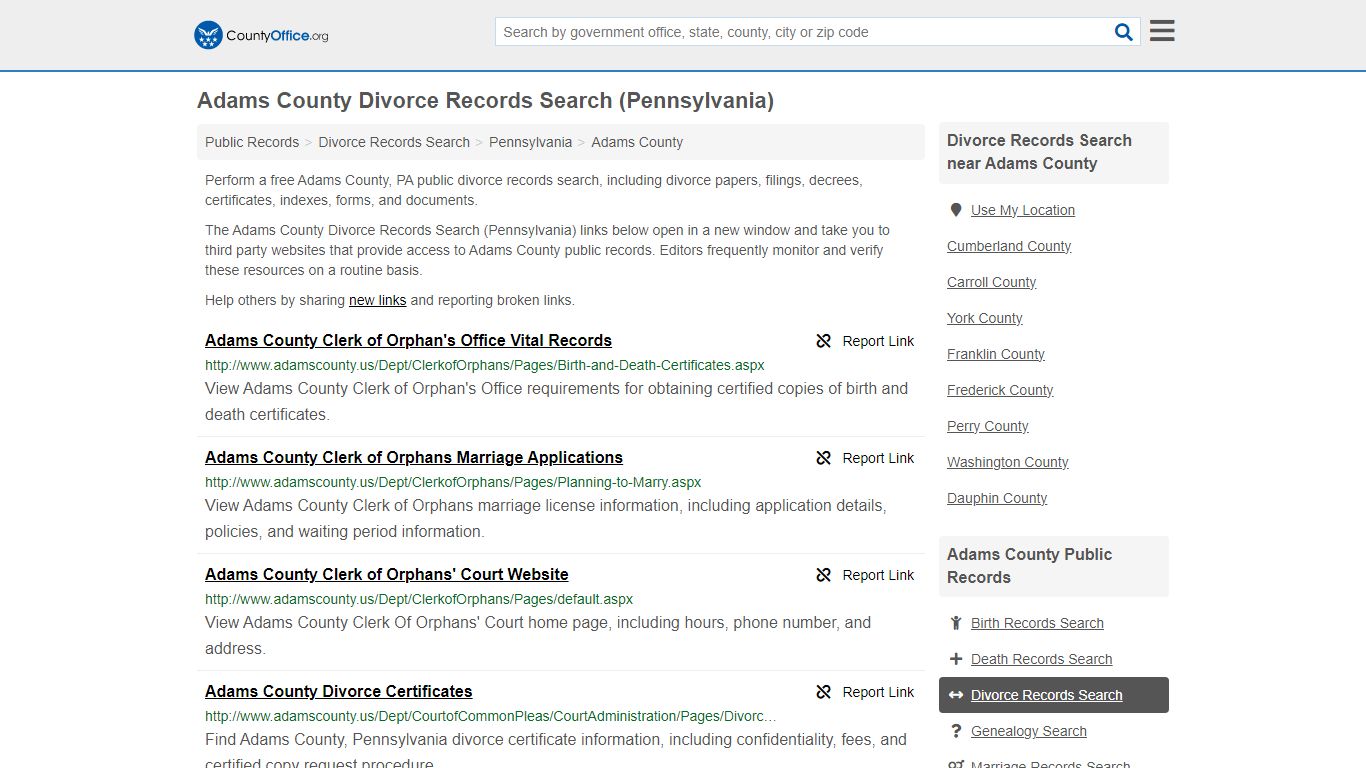Click broken-link icon for Marriage Applications

824,458
